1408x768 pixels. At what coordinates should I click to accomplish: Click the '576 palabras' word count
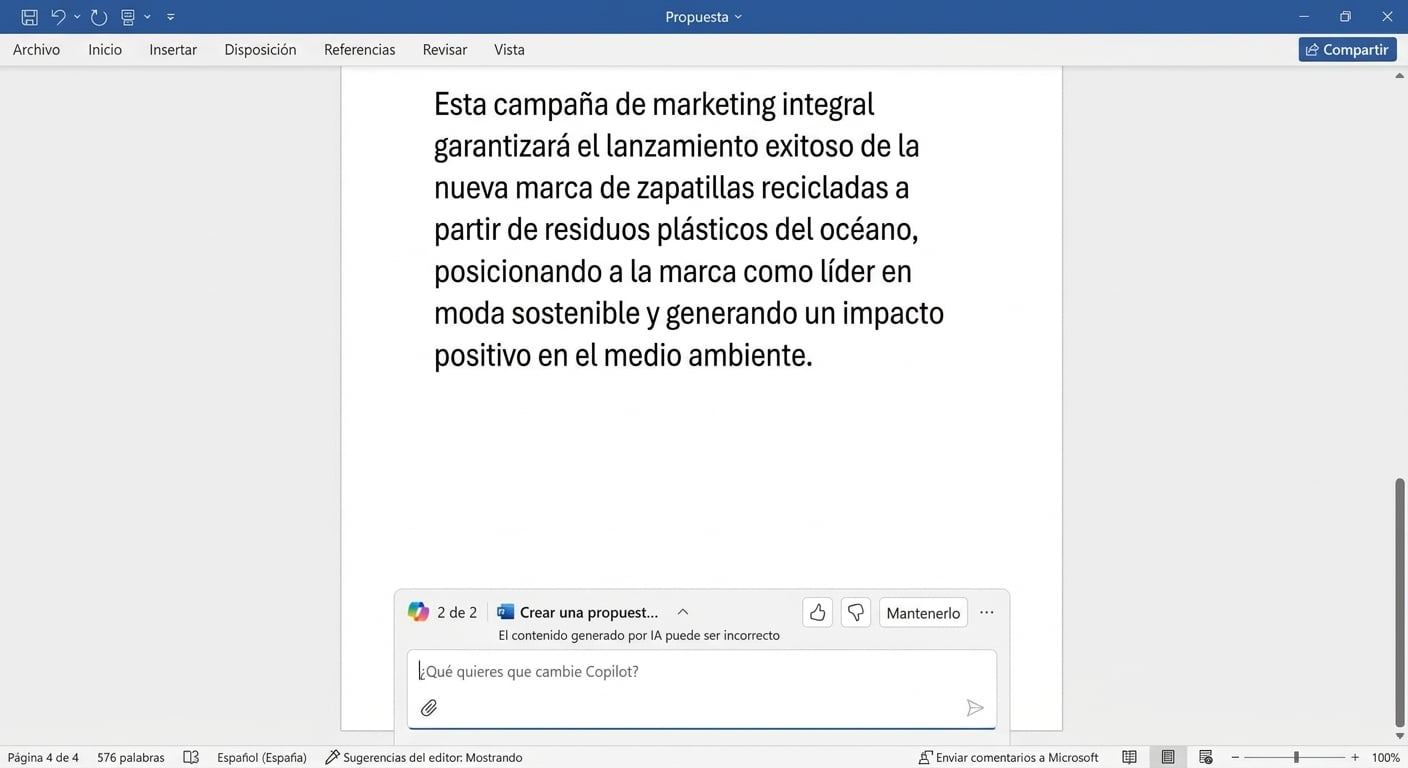pyautogui.click(x=131, y=758)
